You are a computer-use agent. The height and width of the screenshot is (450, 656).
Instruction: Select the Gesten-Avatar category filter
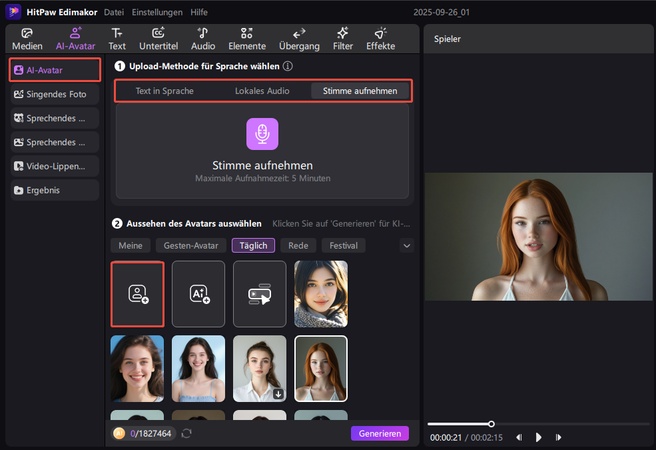tap(189, 245)
